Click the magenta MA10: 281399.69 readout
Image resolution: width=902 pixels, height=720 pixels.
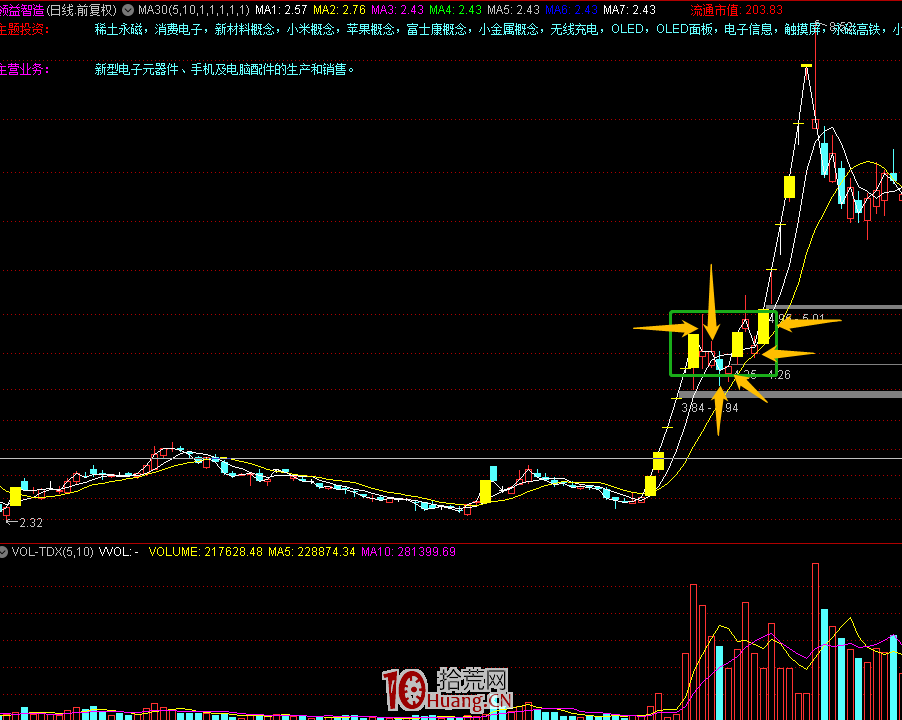pyautogui.click(x=408, y=552)
